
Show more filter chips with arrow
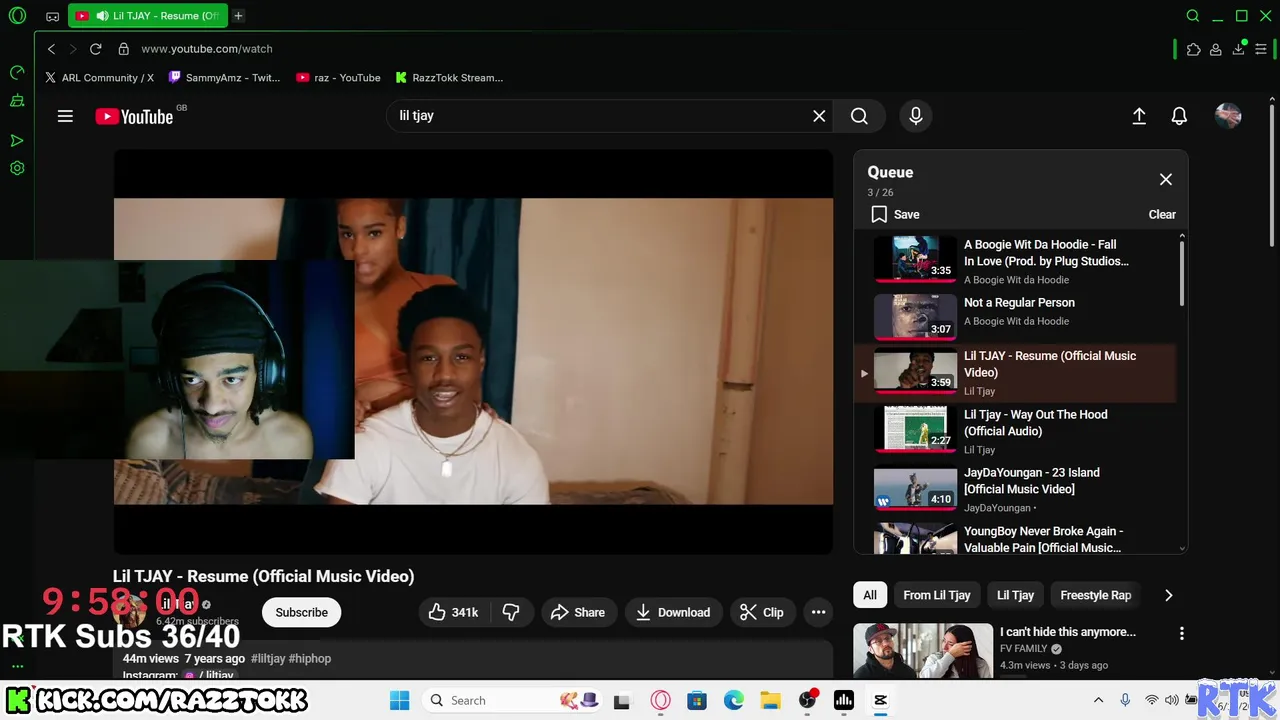click(1168, 595)
